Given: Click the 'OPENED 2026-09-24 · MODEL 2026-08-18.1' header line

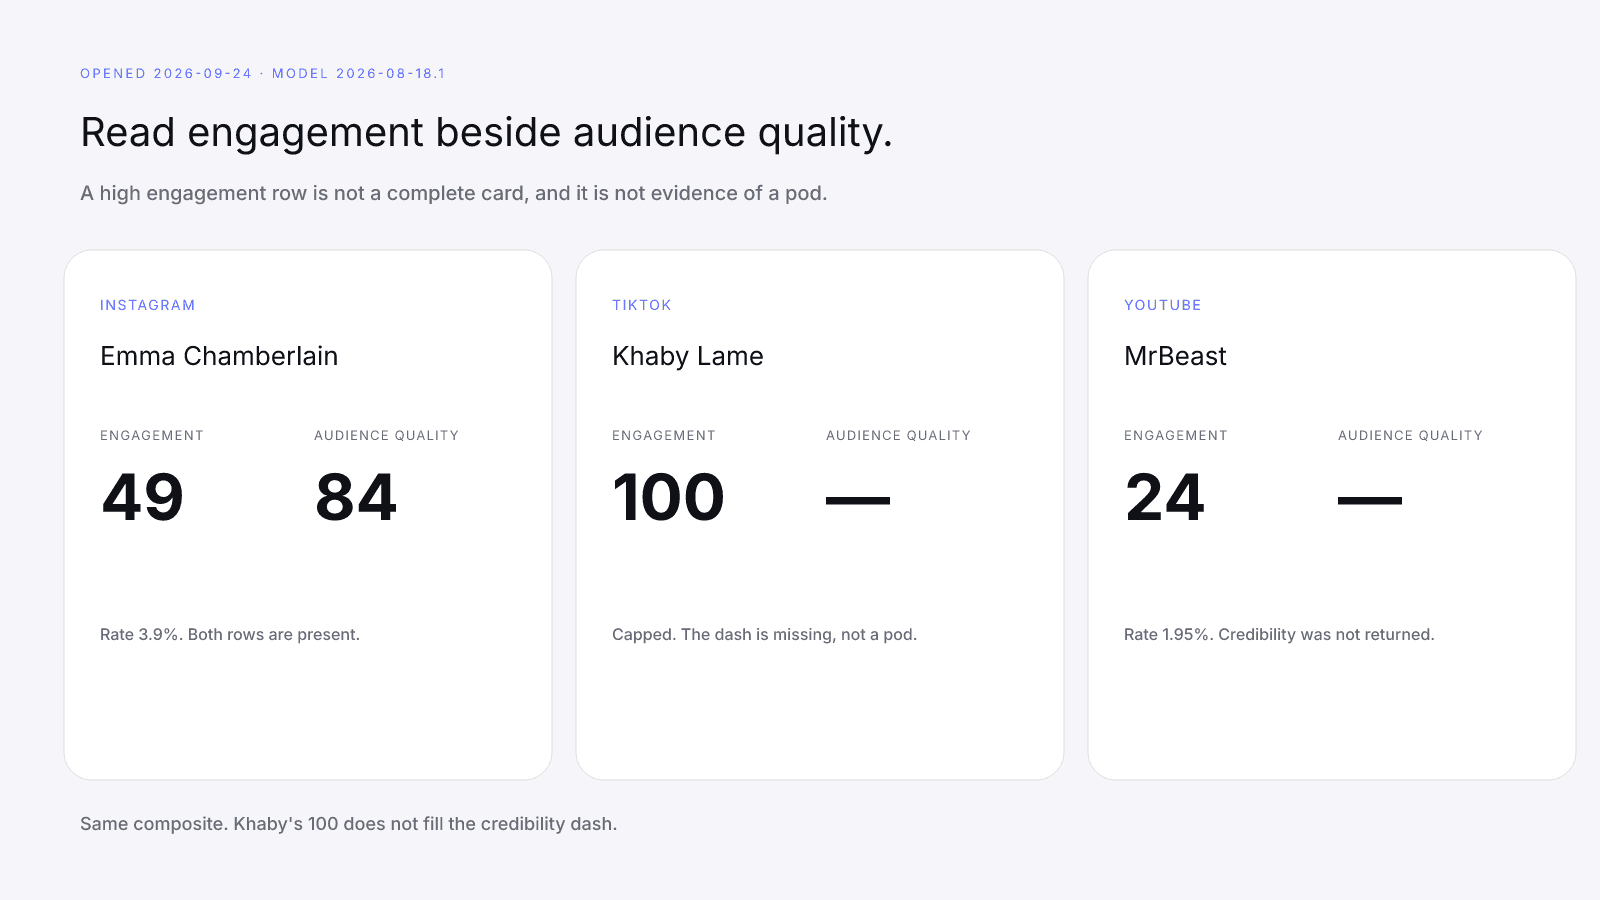Looking at the screenshot, I should 263,74.
